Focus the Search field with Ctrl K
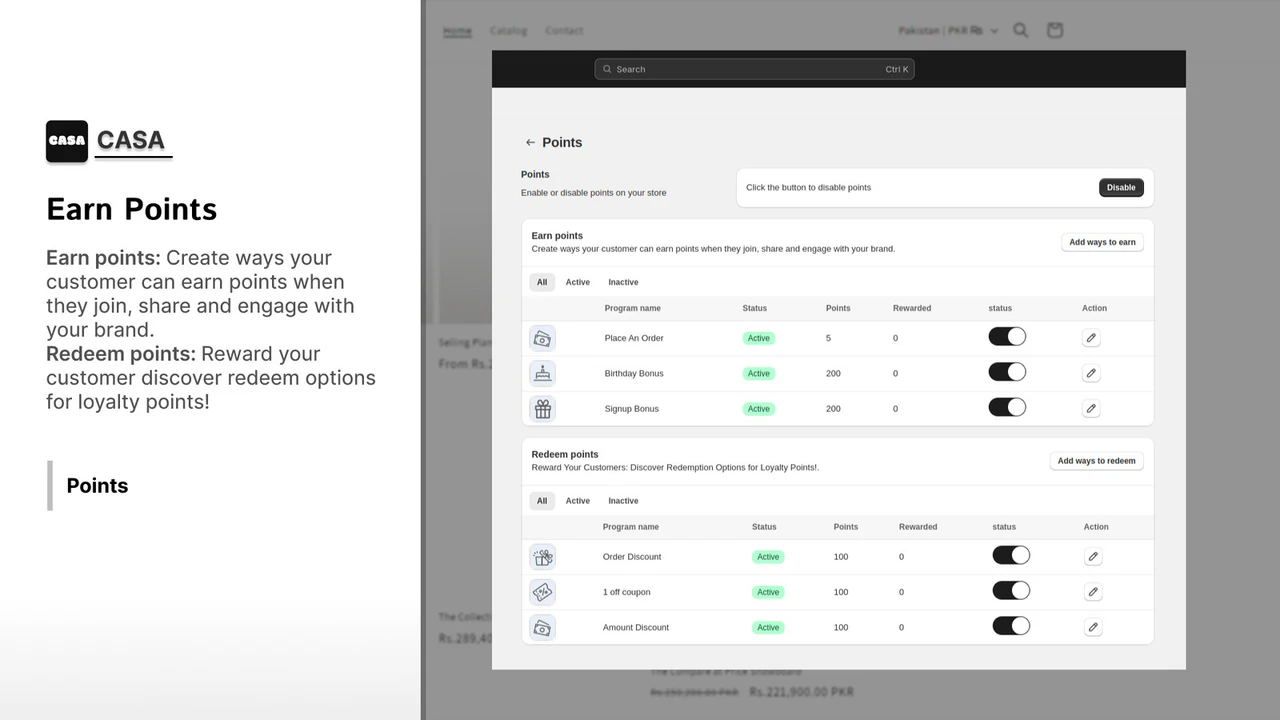This screenshot has width=1280, height=720. 754,69
